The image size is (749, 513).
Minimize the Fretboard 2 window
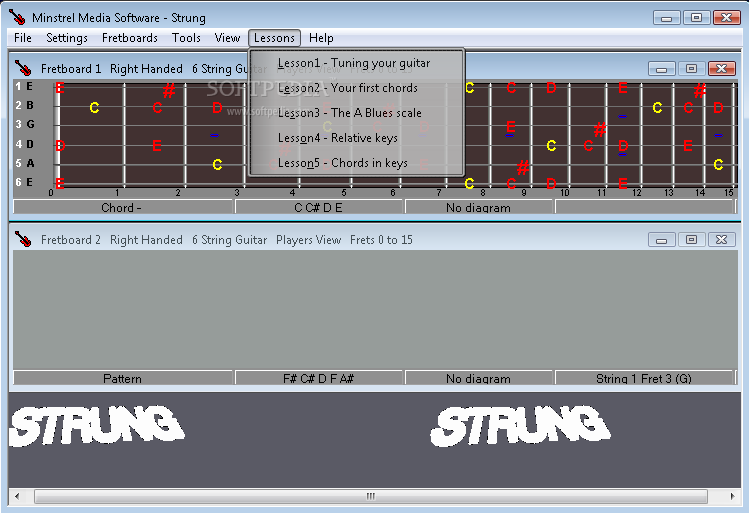(662, 239)
